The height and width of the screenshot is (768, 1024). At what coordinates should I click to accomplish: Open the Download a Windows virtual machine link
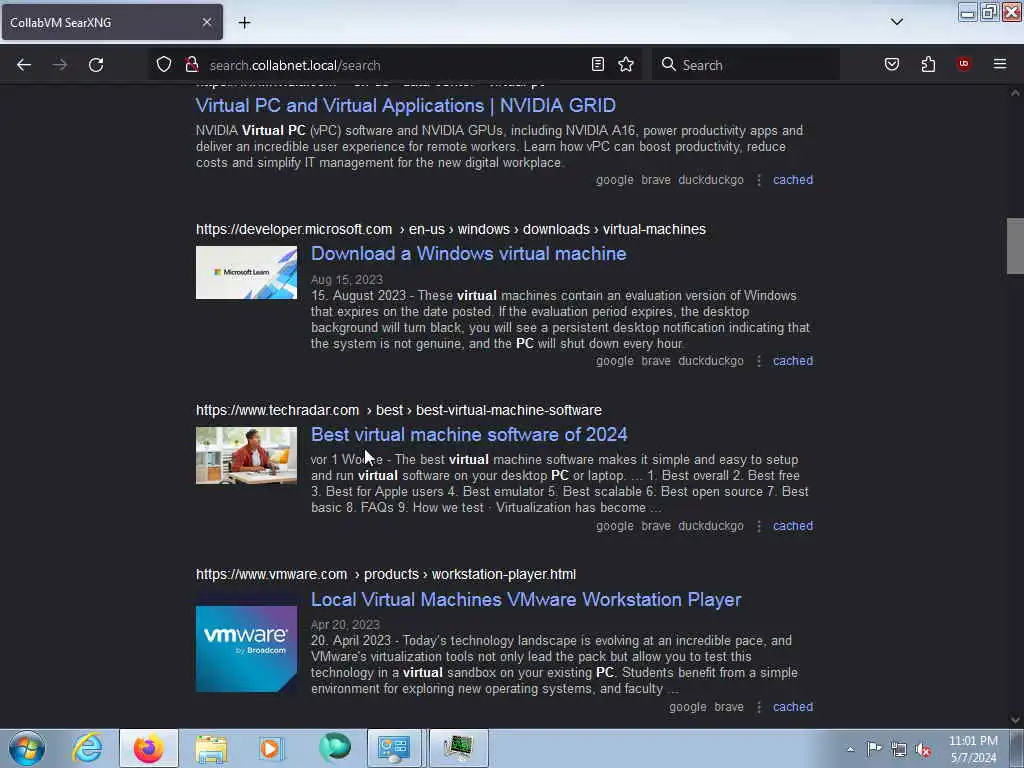pyautogui.click(x=468, y=253)
